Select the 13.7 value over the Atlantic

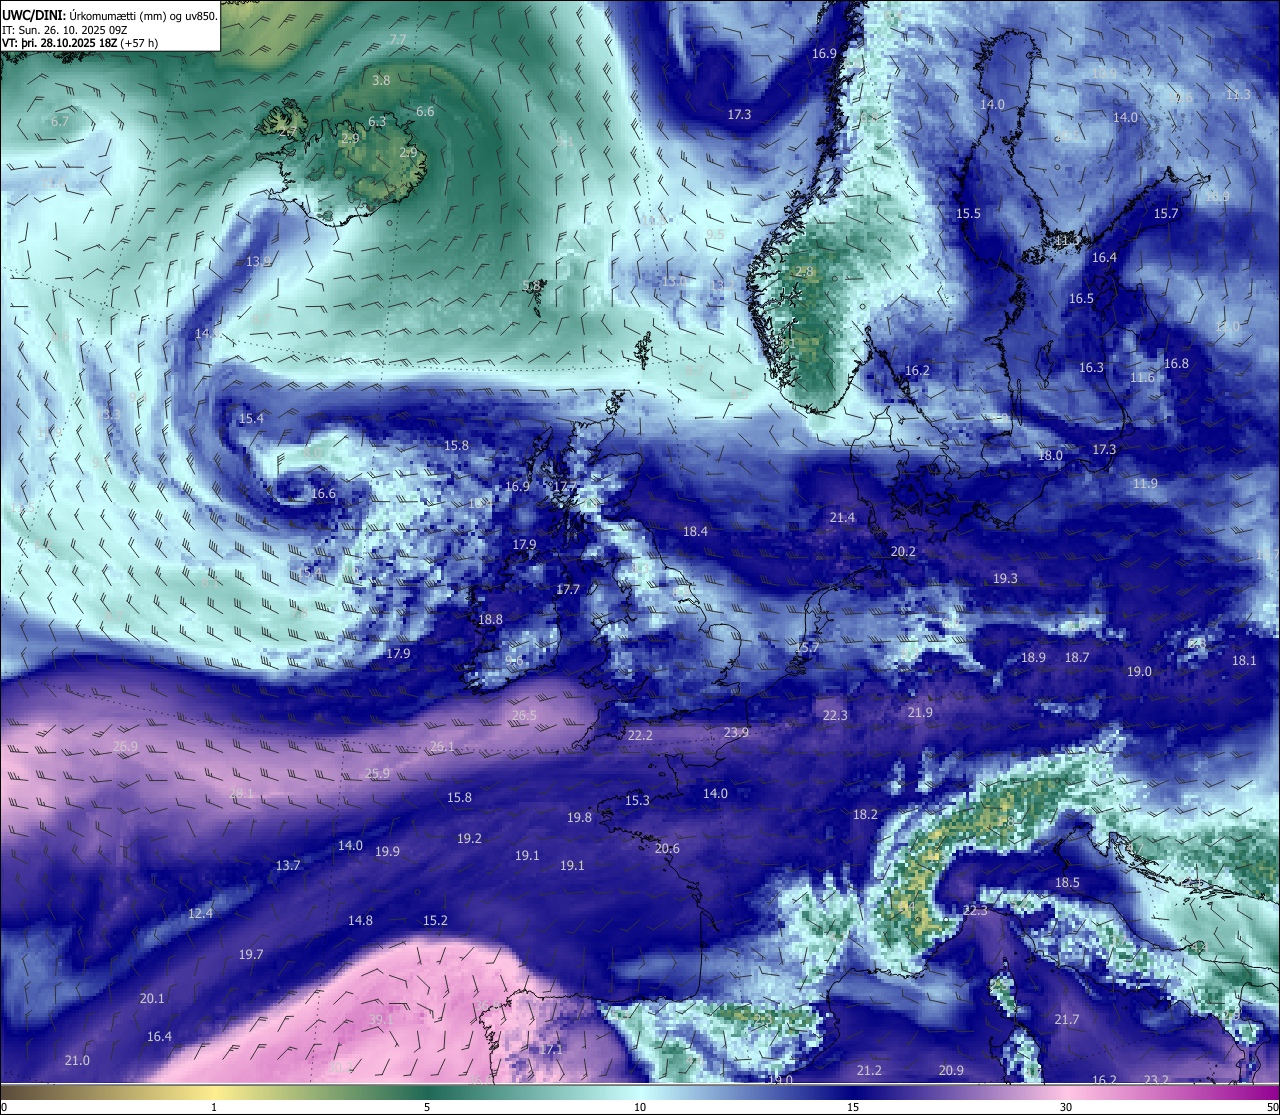click(x=288, y=865)
